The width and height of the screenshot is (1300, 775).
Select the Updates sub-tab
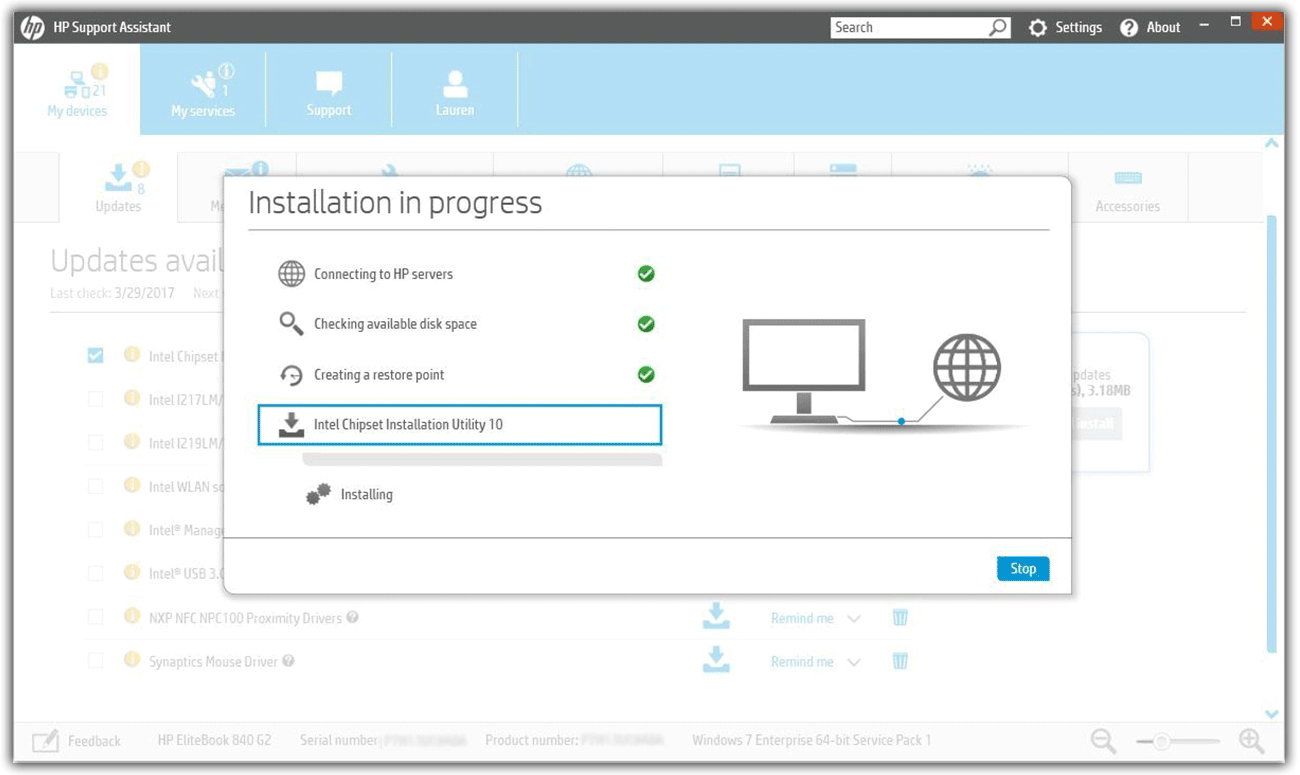[118, 187]
